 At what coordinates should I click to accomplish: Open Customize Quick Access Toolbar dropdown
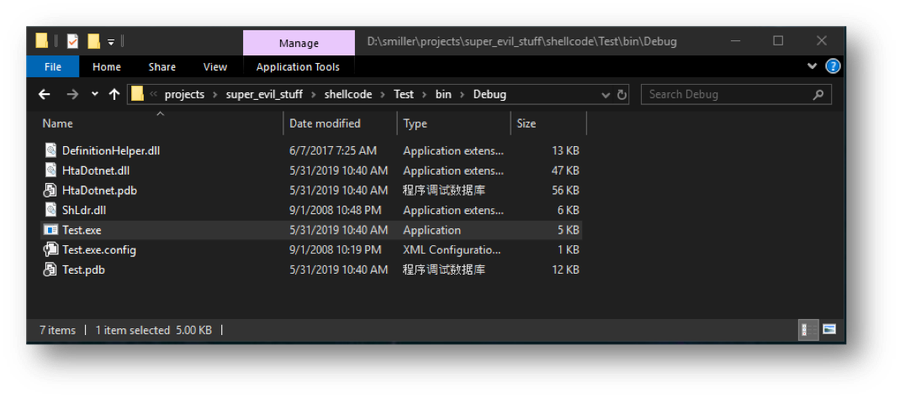[x=111, y=42]
